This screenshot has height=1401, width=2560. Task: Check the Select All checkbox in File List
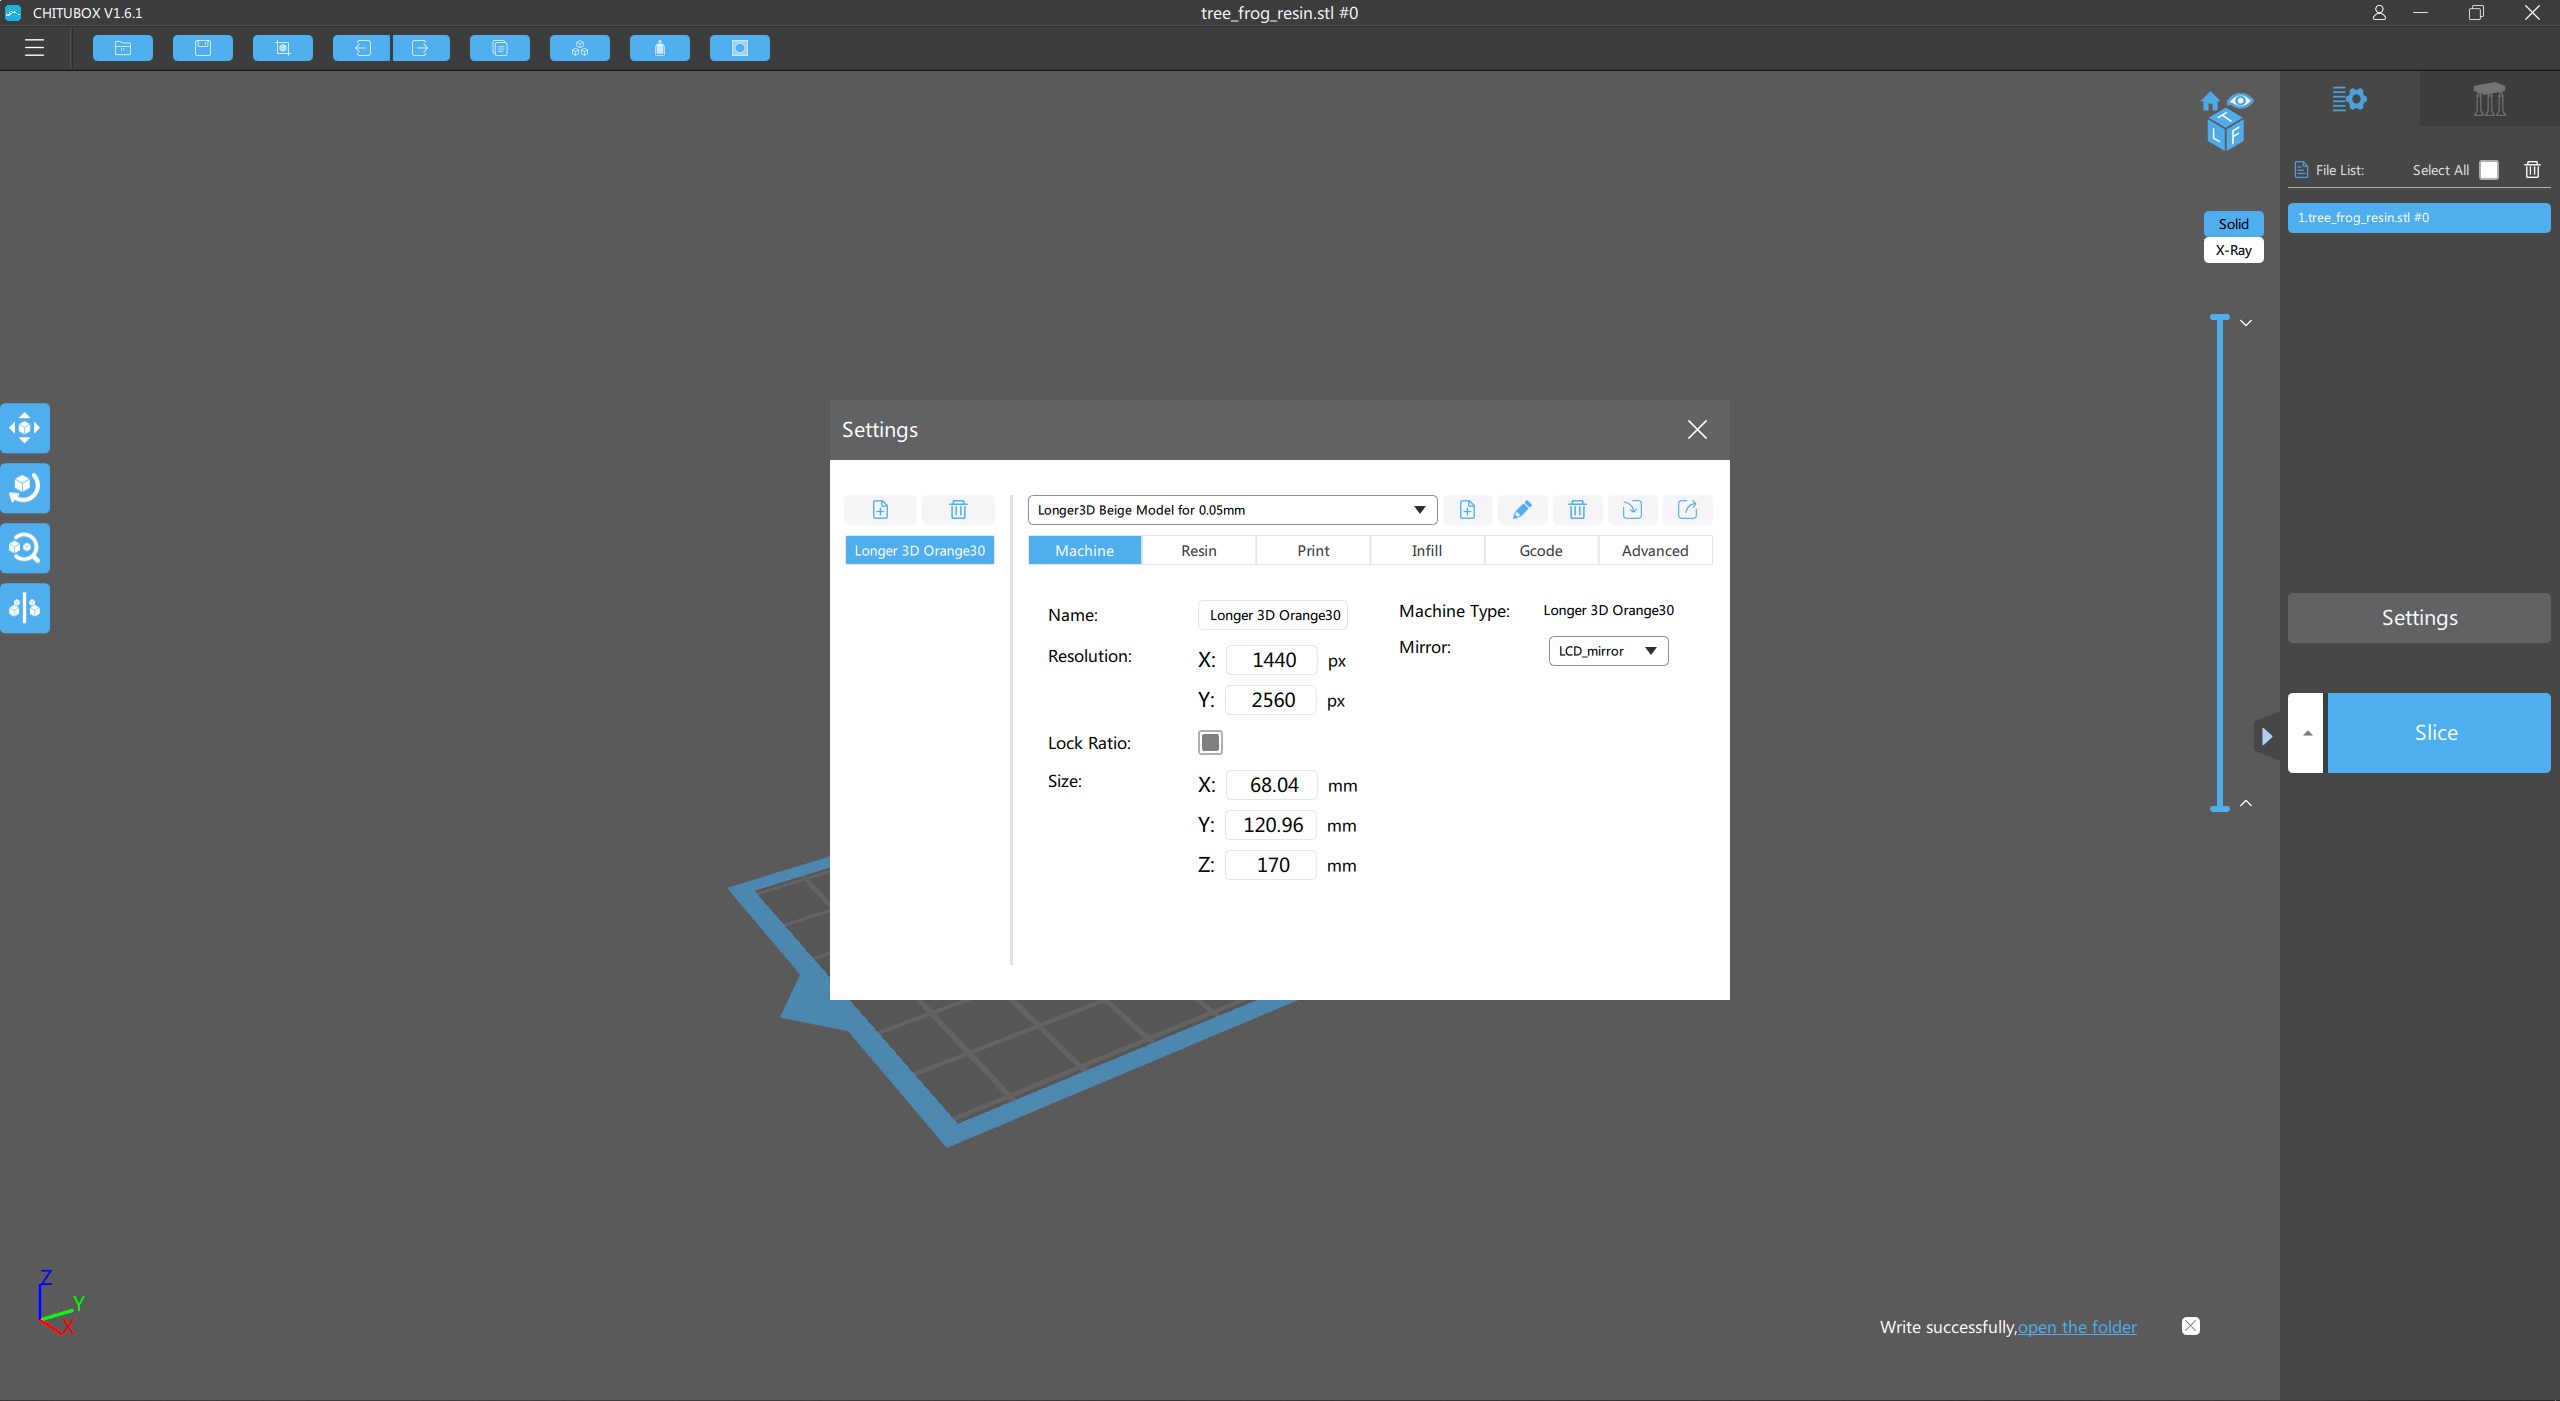coord(2489,170)
